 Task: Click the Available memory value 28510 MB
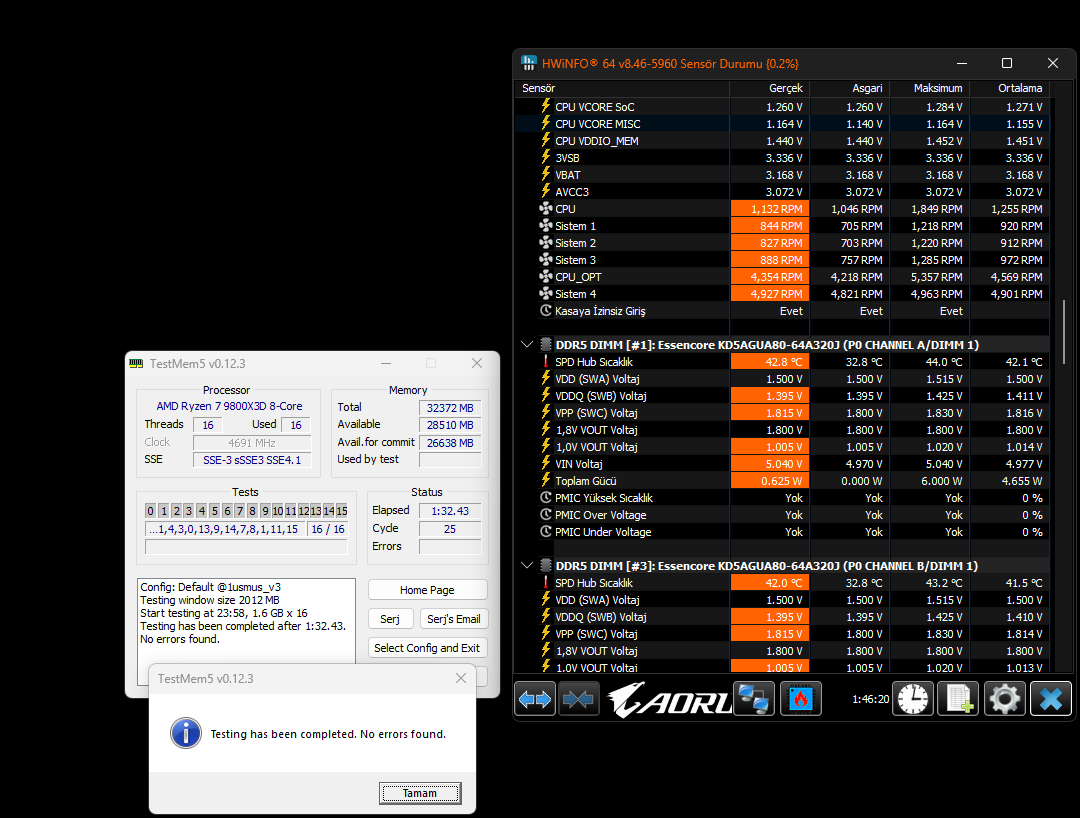450,425
